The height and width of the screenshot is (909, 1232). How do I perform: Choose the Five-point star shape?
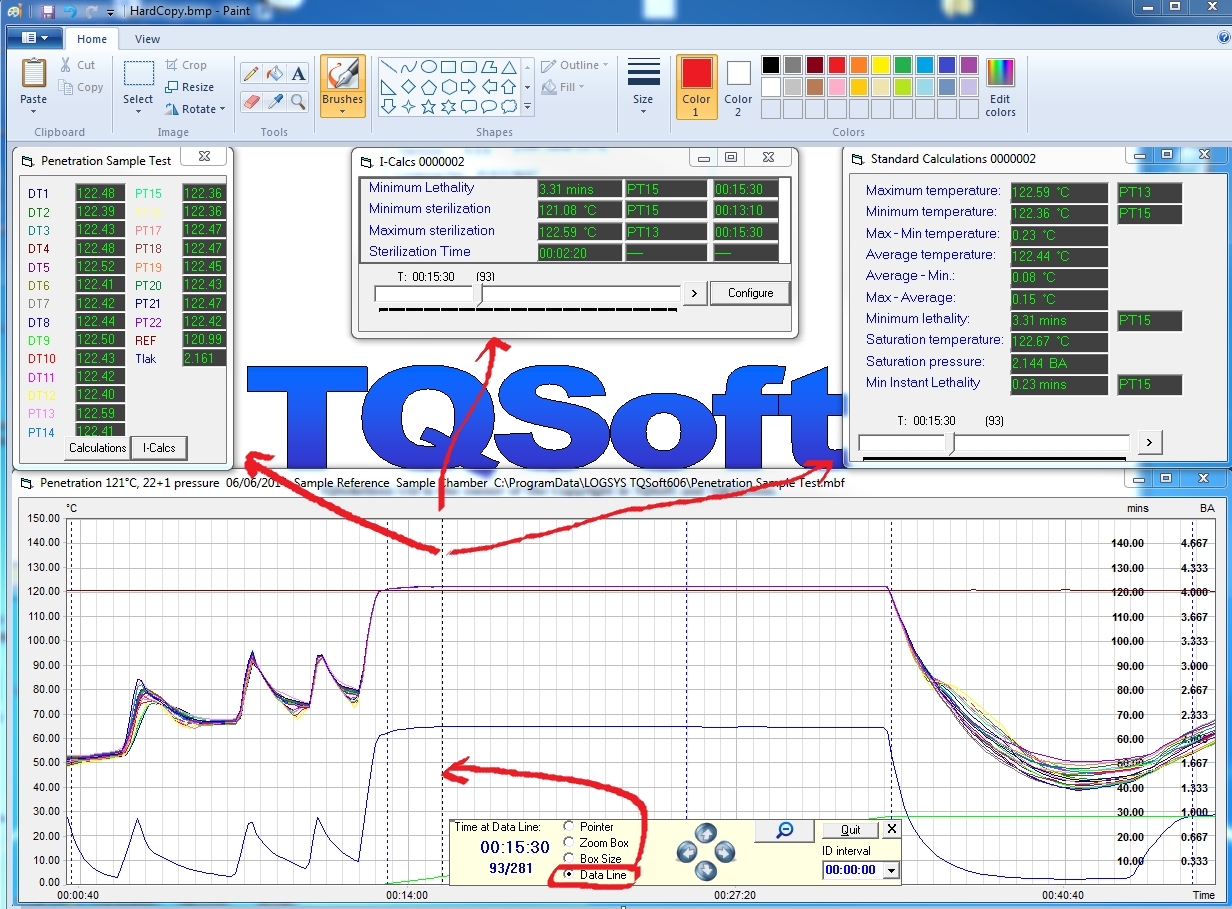pos(428,107)
